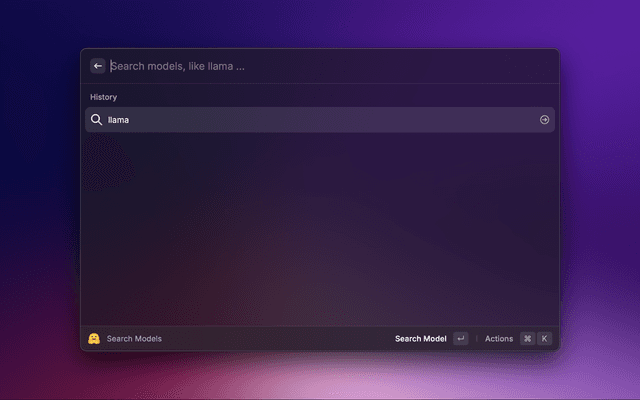640x400 pixels.
Task: Click the magnifying glass icon beside llama
Action: pyautogui.click(x=97, y=120)
